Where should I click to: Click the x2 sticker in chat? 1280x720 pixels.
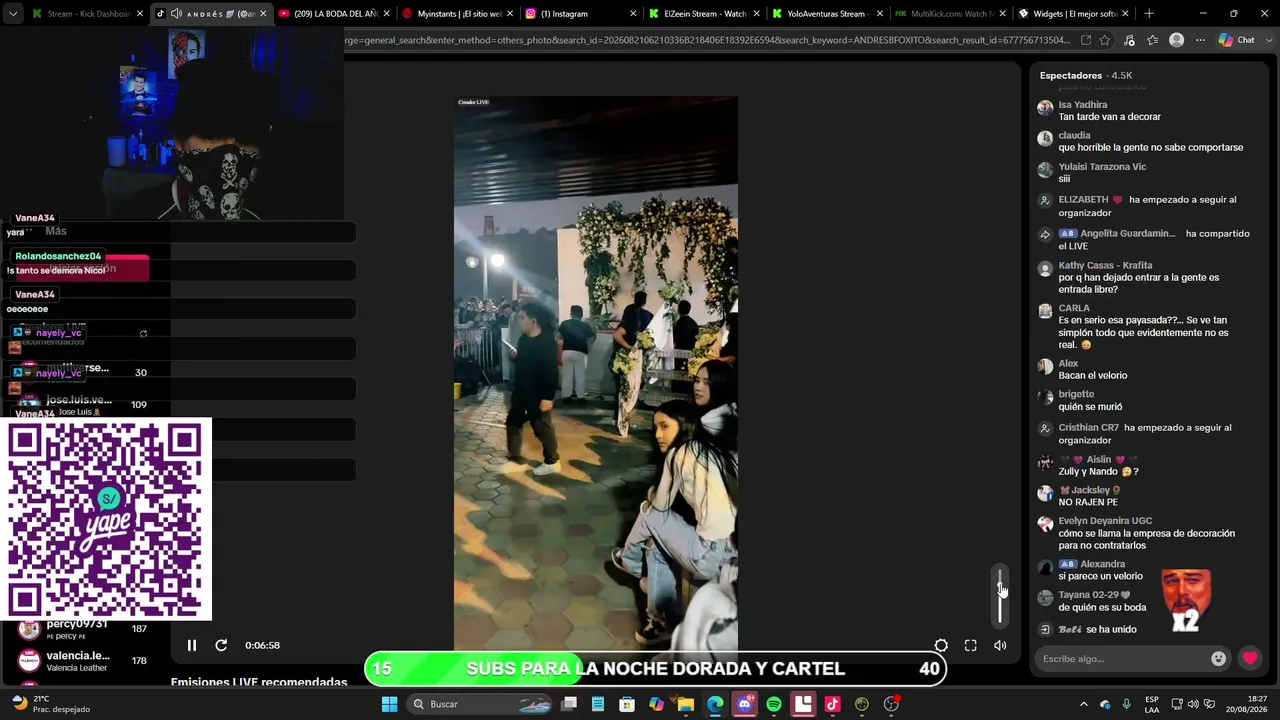click(1186, 600)
